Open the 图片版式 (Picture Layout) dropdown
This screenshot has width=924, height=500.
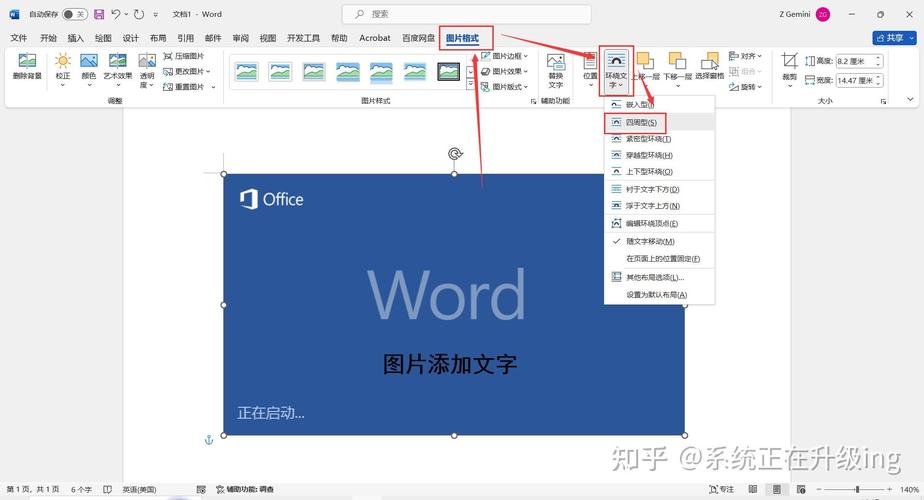coord(504,87)
